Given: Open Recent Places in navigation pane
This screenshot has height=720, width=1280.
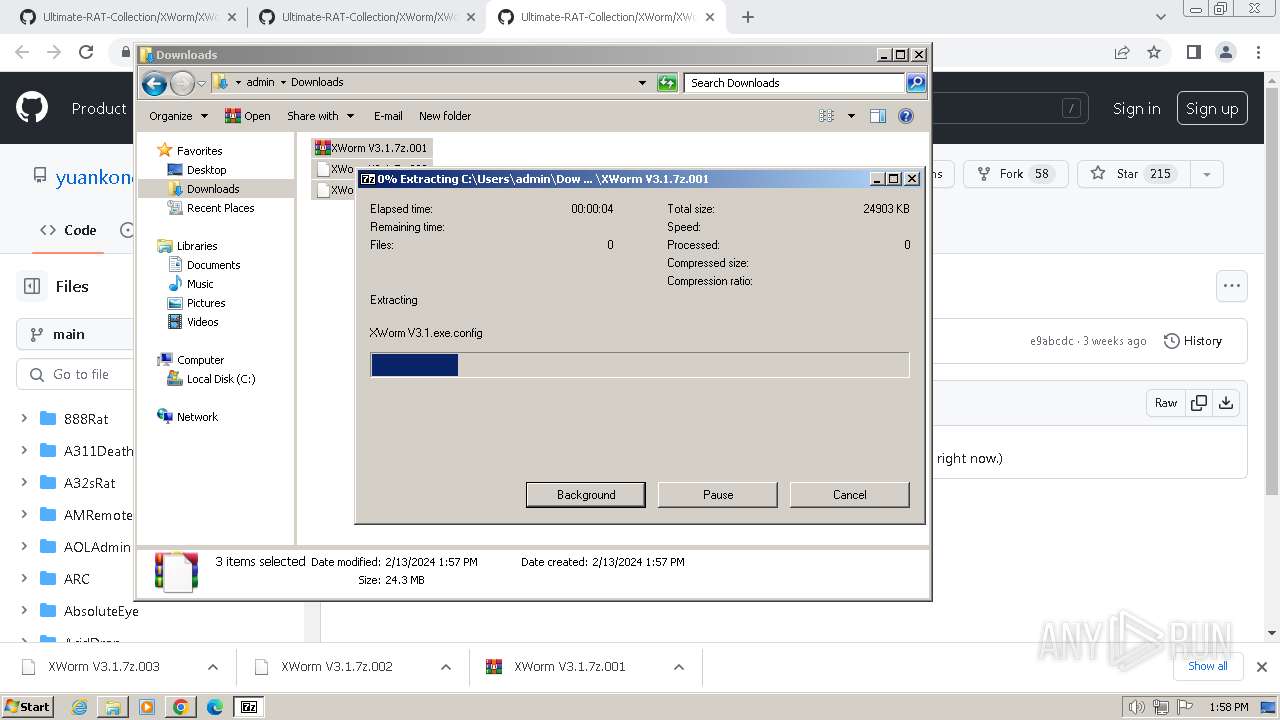Looking at the screenshot, I should click(x=220, y=208).
